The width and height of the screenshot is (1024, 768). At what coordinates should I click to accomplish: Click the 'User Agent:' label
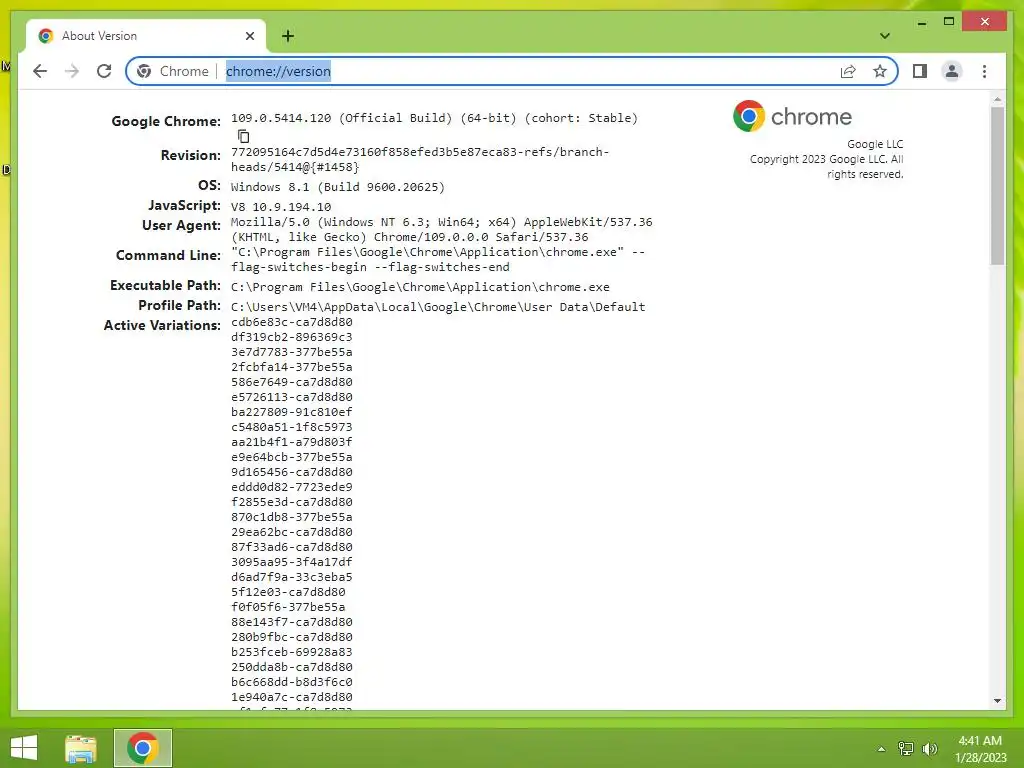point(182,225)
